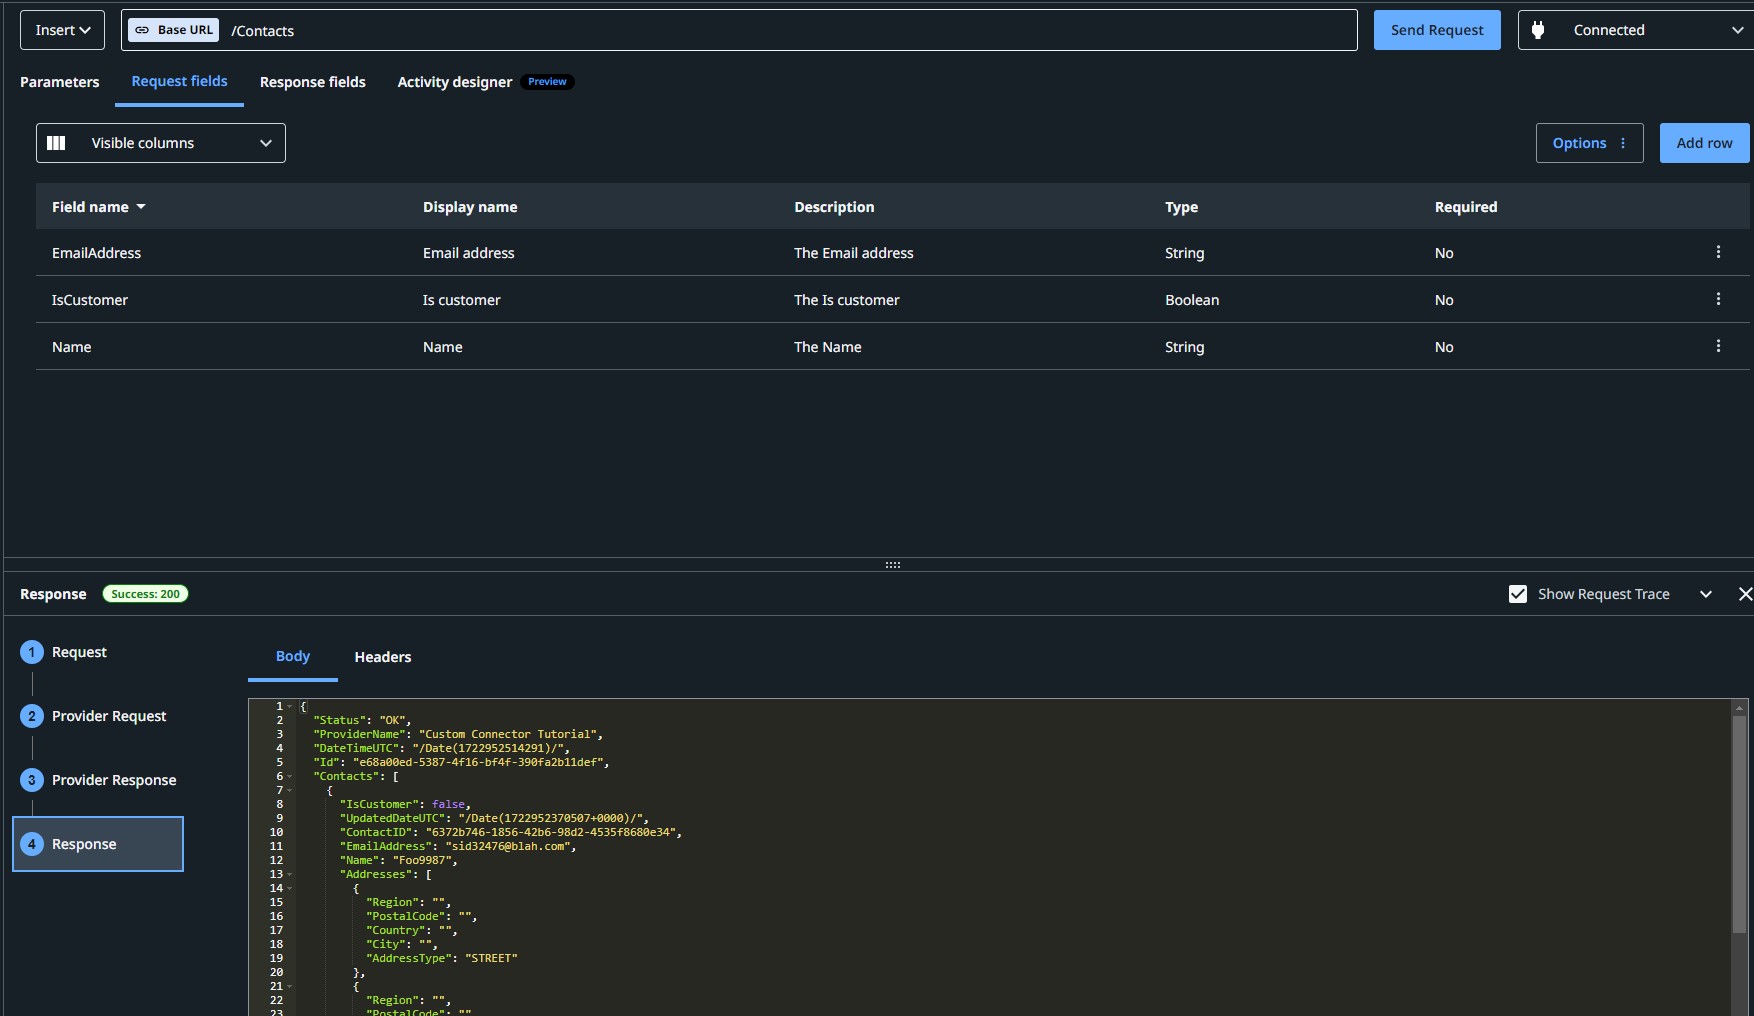Screen dimensions: 1754x1016
Task: Open row menu for Name field
Action: (x=1718, y=346)
